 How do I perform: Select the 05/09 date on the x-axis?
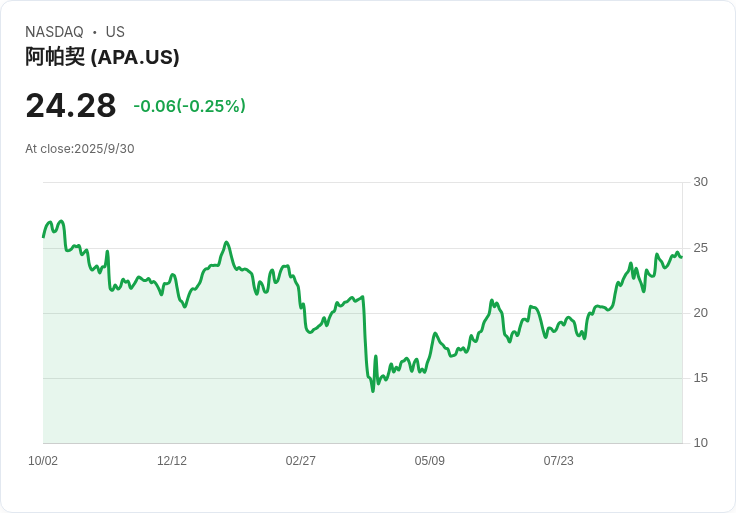tap(430, 461)
